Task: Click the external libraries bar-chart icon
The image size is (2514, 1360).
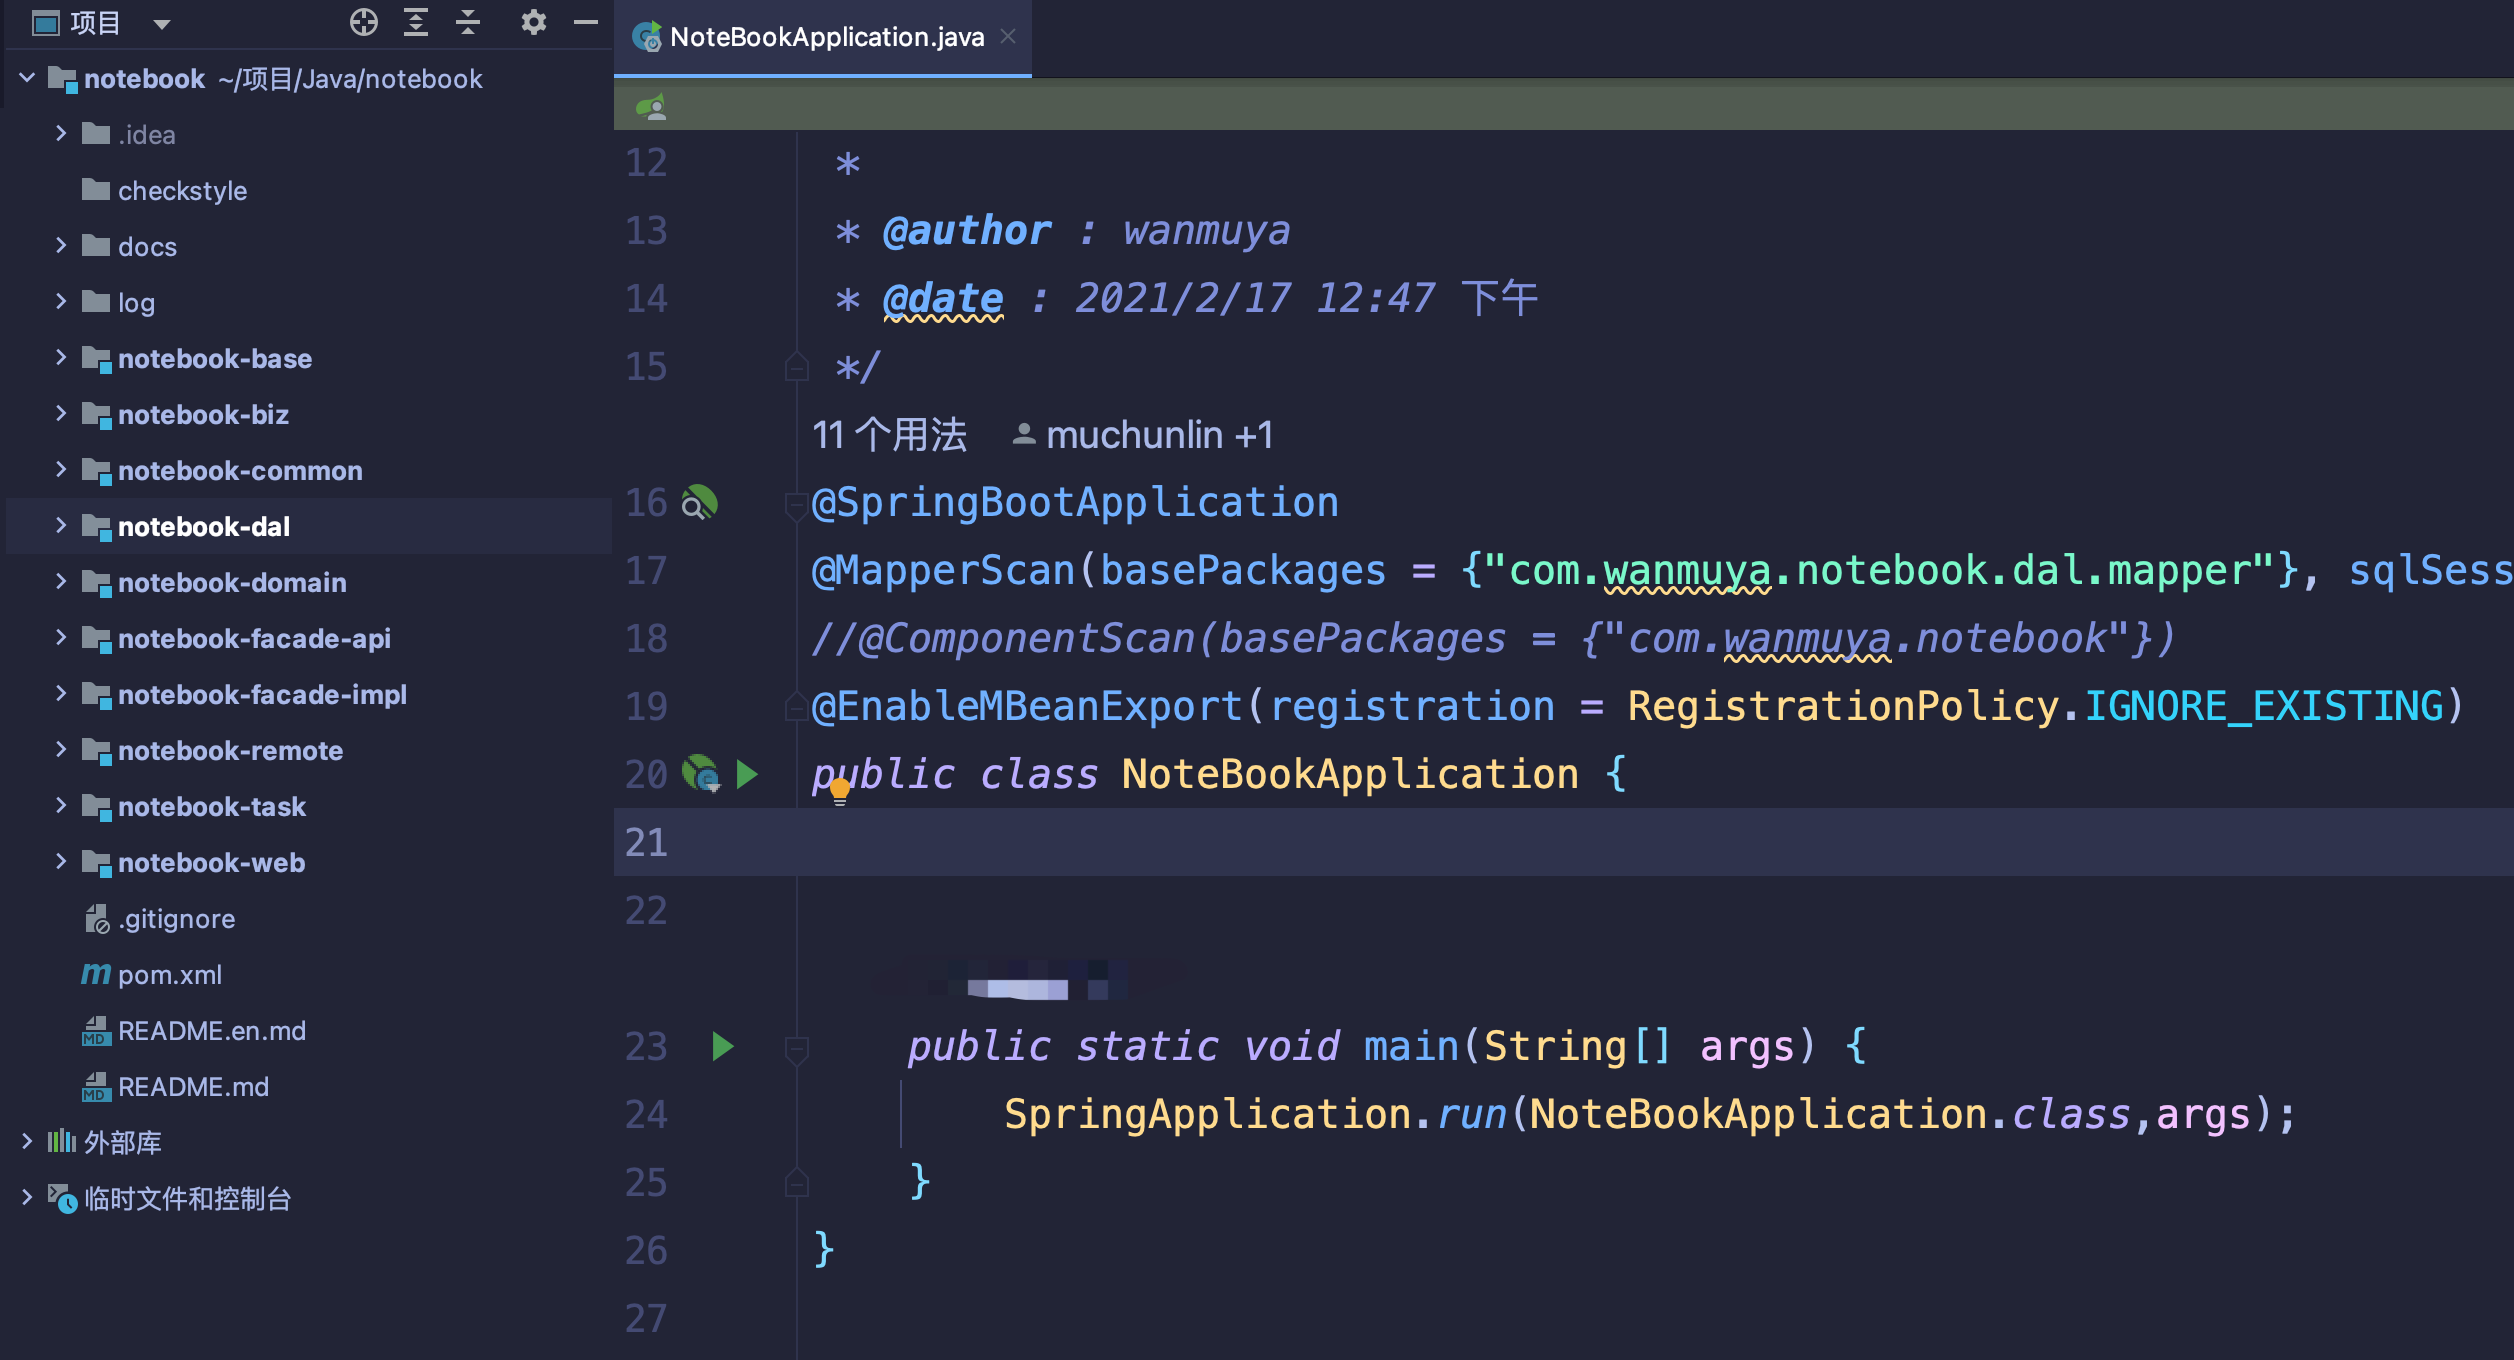Action: point(62,1141)
